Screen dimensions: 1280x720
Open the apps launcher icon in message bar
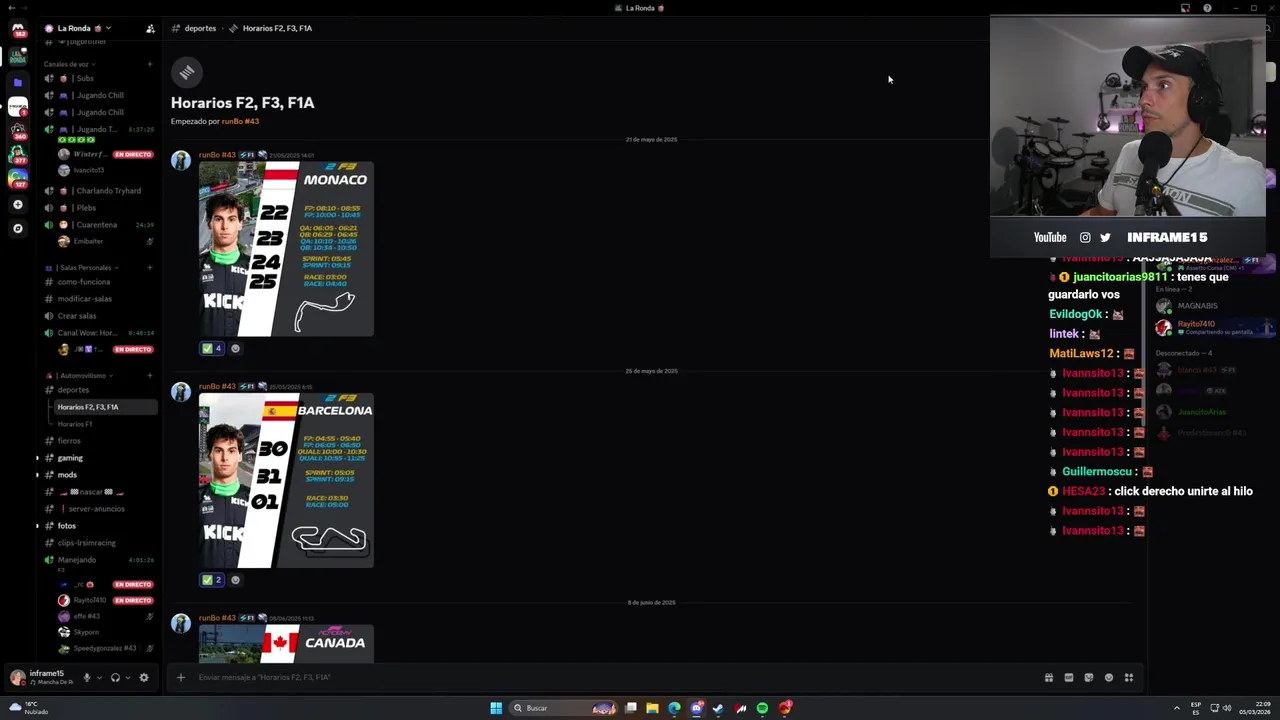[x=1128, y=677]
